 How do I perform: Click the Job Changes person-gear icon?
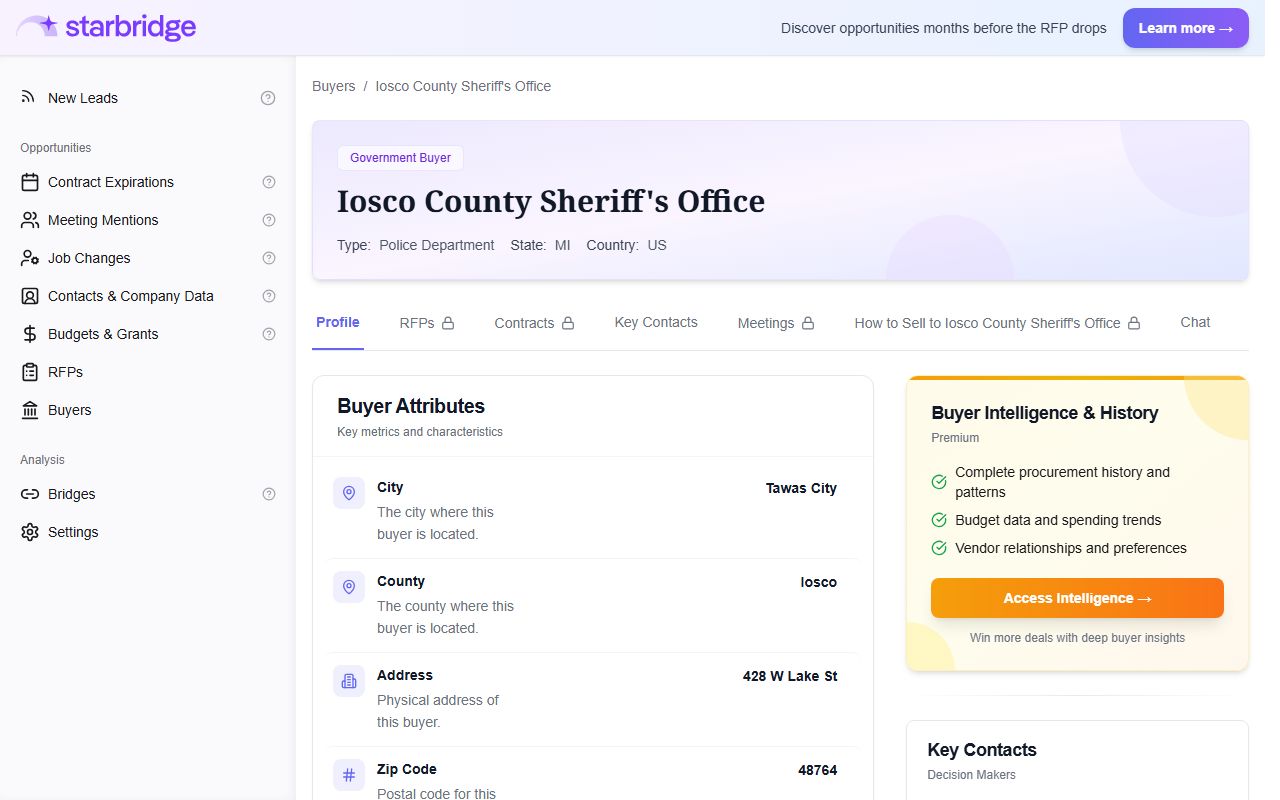30,258
